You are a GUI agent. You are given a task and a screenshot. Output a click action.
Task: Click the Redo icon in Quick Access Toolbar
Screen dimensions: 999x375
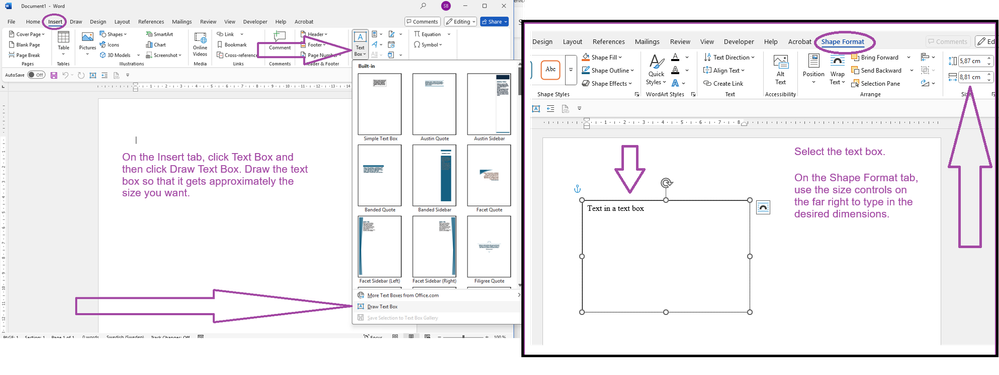(x=82, y=75)
